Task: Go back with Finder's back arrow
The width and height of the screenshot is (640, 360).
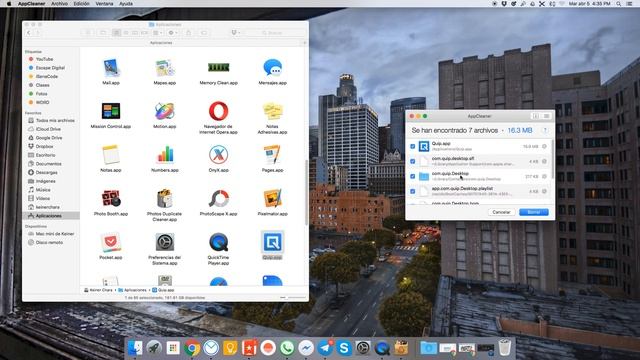Action: [x=29, y=33]
